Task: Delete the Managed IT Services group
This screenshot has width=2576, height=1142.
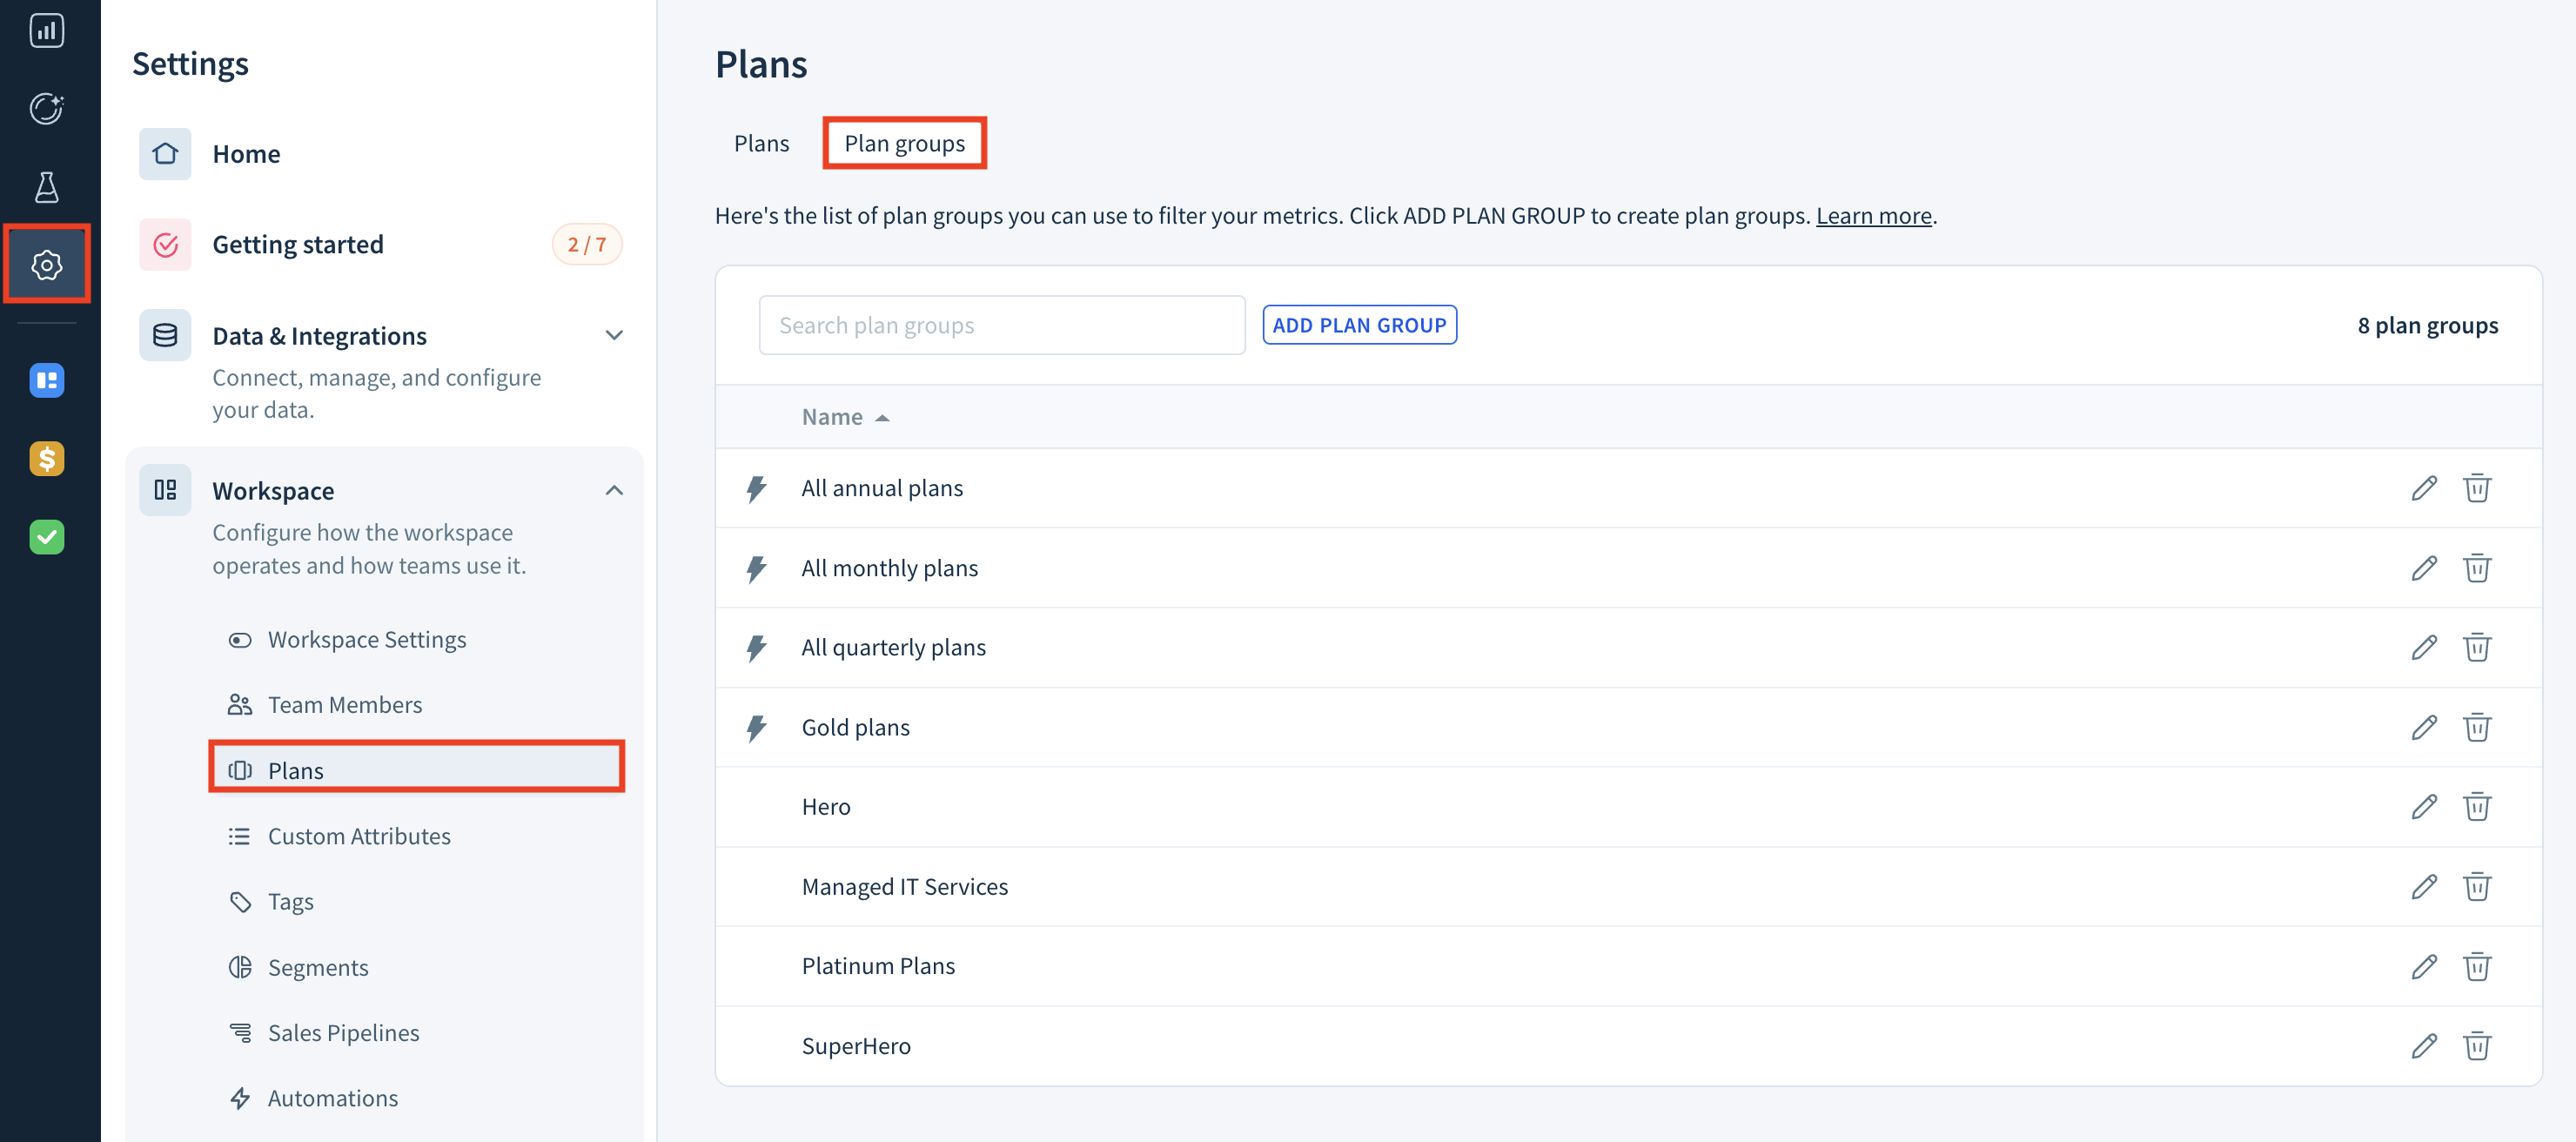Action: pyautogui.click(x=2476, y=886)
